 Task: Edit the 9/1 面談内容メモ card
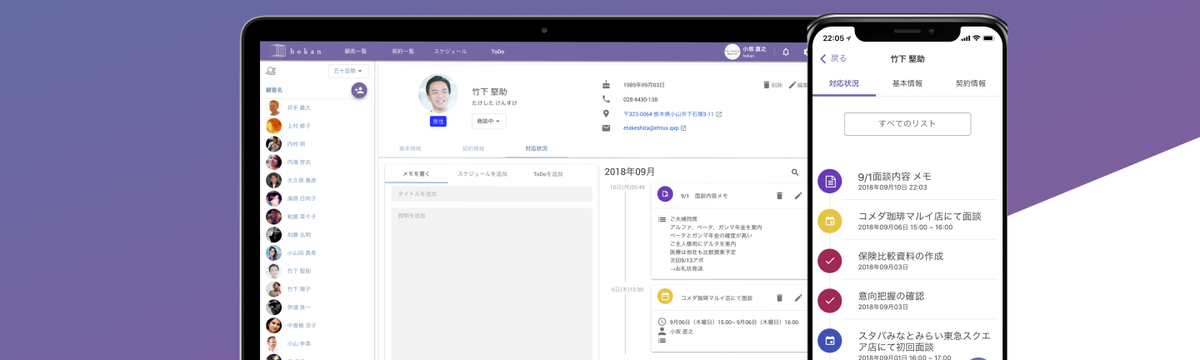tap(798, 195)
